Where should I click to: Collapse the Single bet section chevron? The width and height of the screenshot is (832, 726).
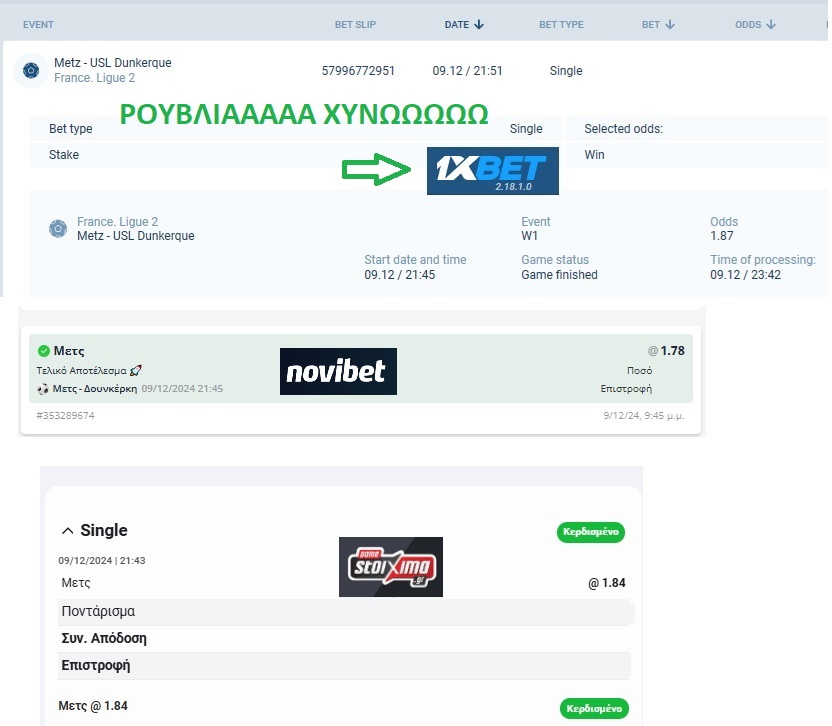coord(68,531)
